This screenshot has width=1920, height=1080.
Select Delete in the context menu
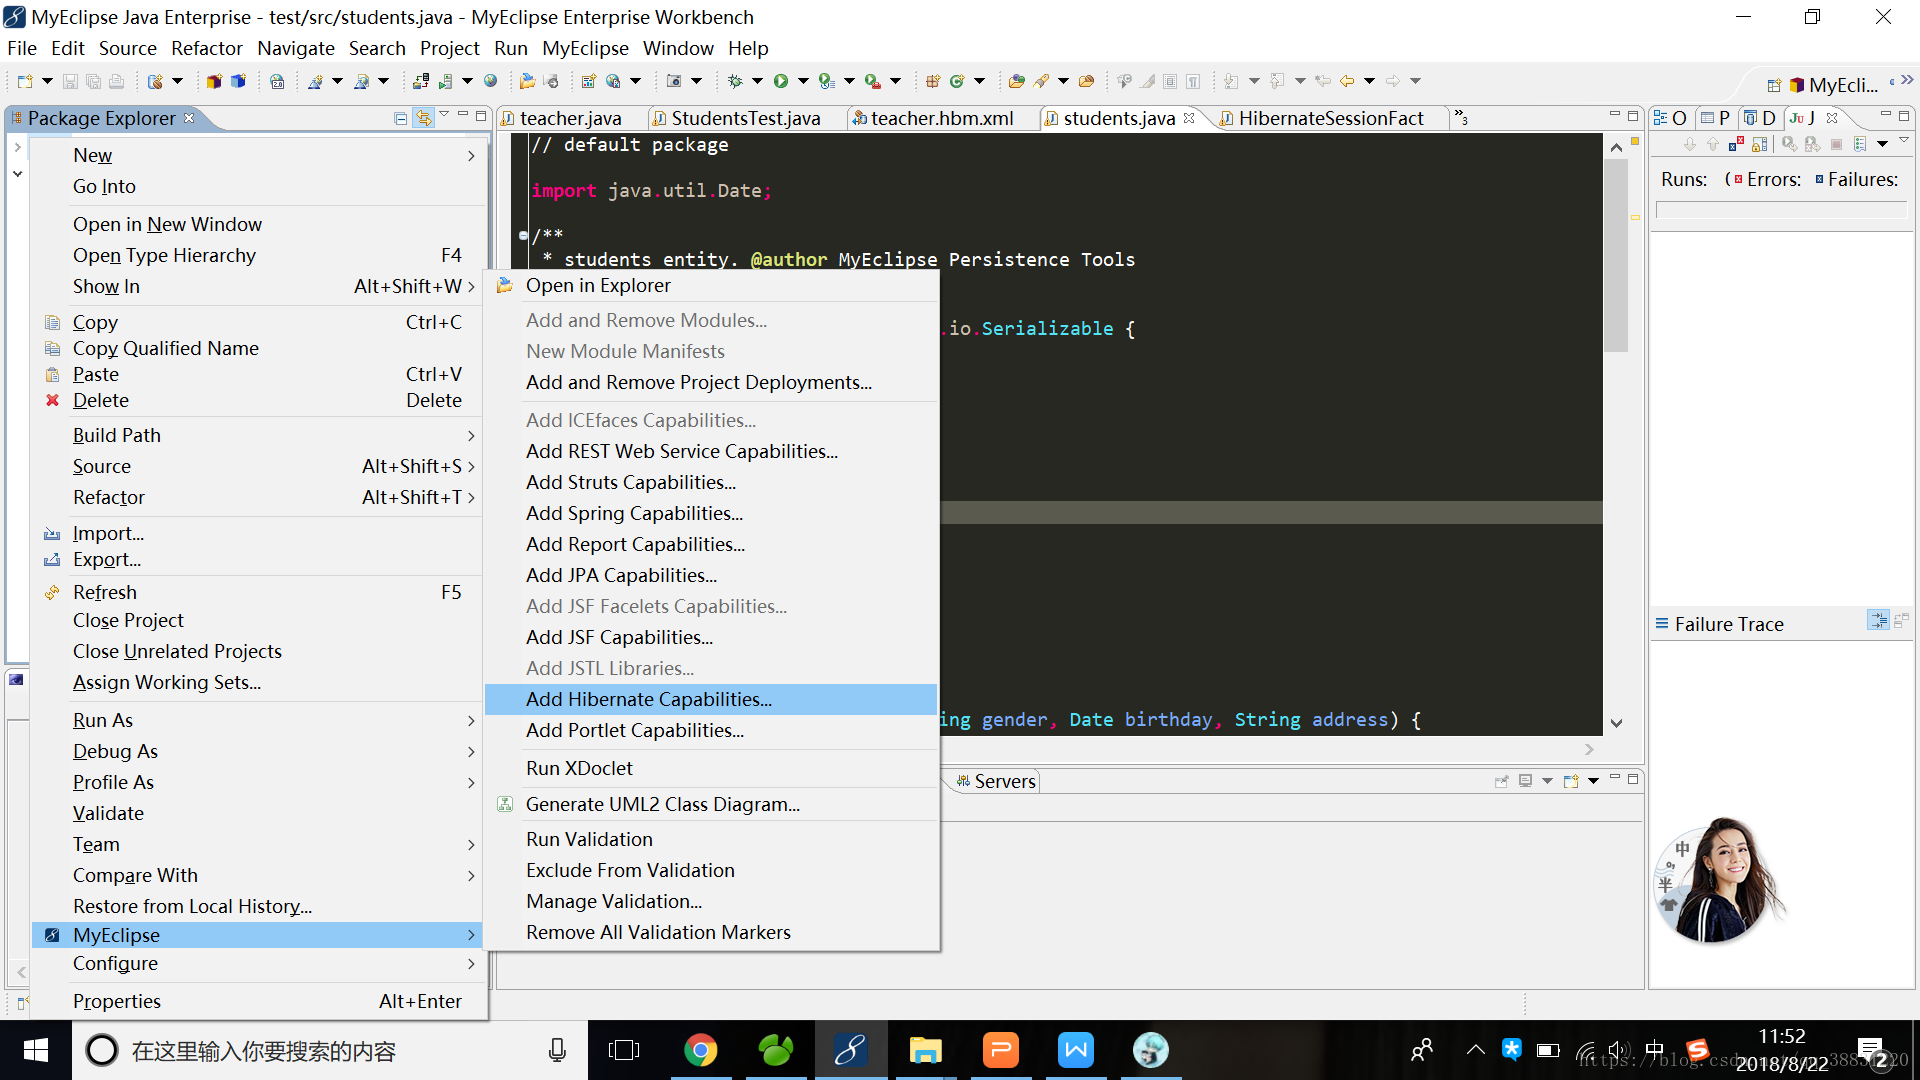[x=258, y=400]
